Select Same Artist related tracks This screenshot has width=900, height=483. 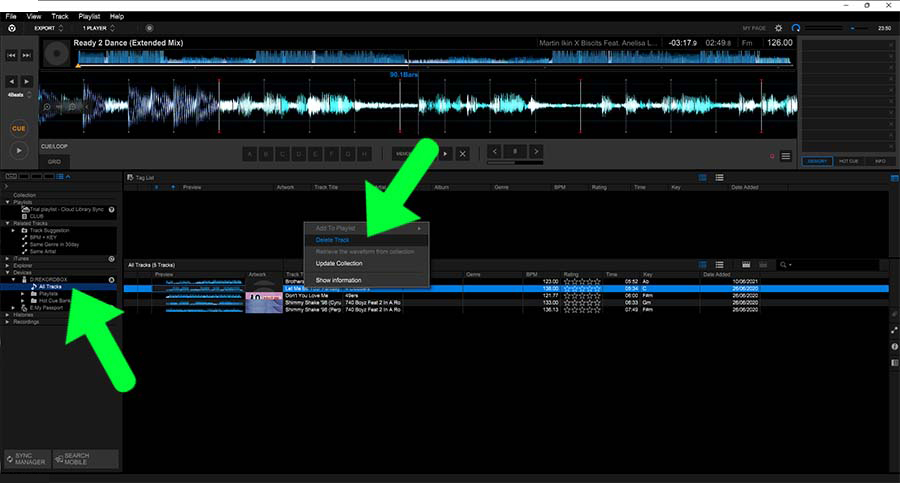43,252
